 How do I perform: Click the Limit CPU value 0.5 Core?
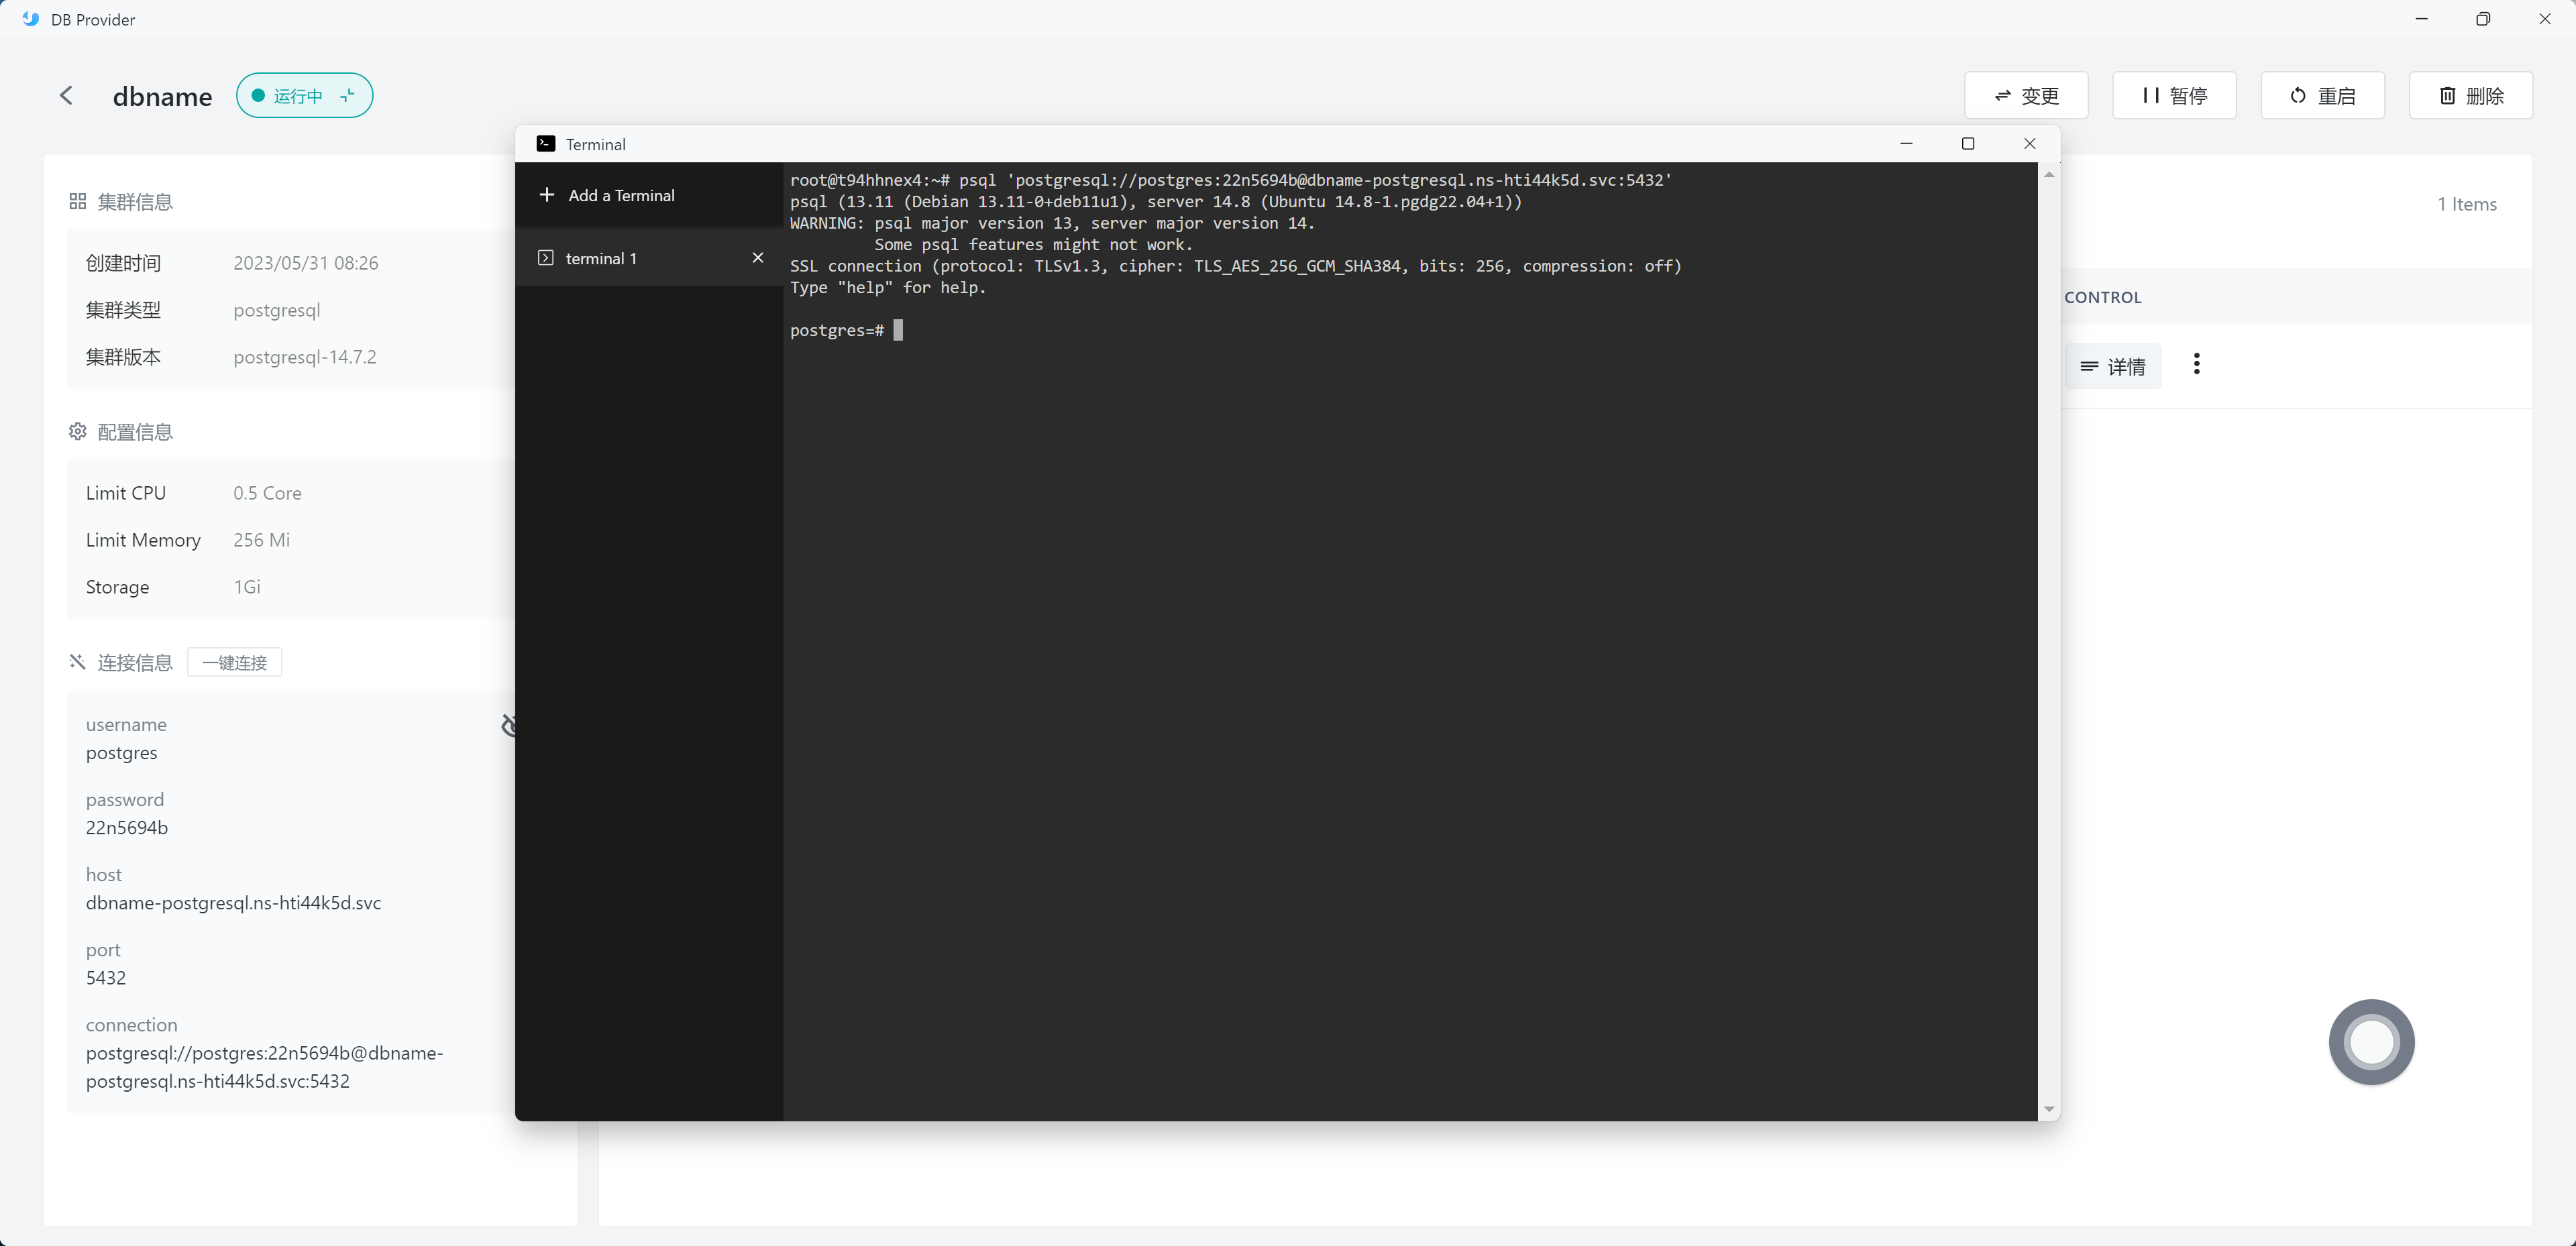pos(267,493)
